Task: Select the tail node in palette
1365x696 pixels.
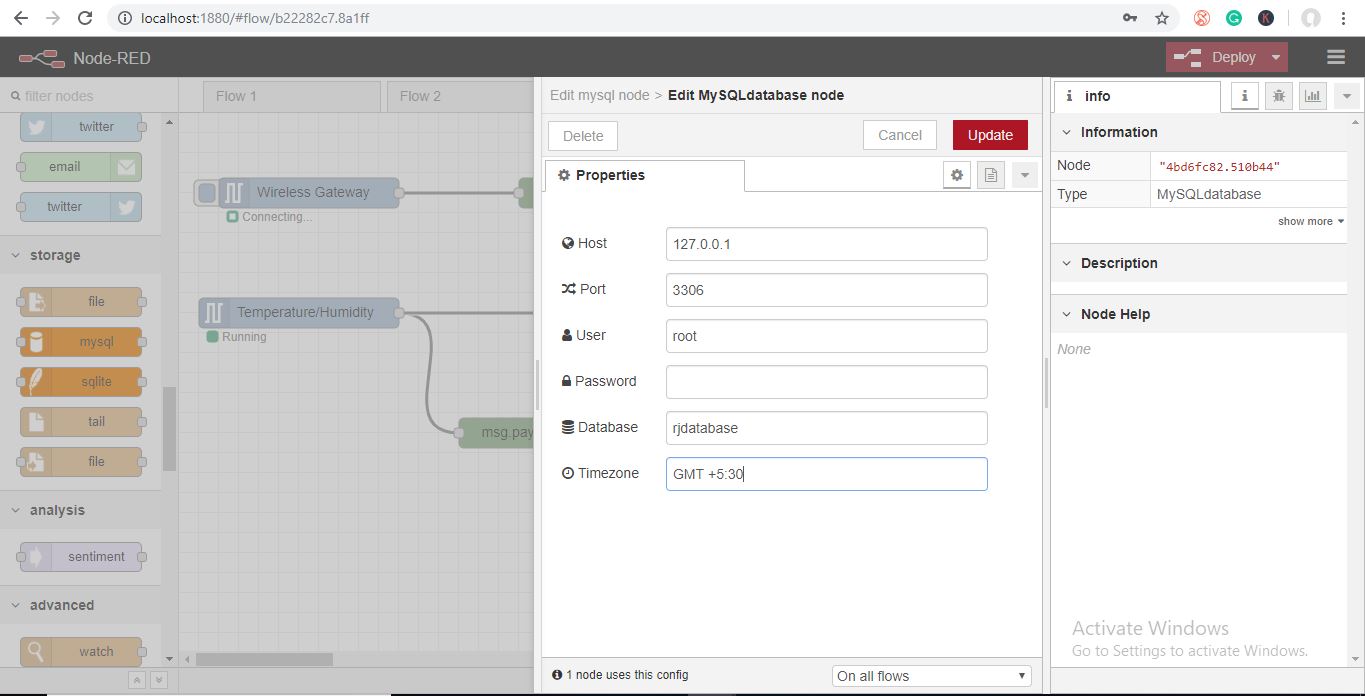Action: pos(81,421)
